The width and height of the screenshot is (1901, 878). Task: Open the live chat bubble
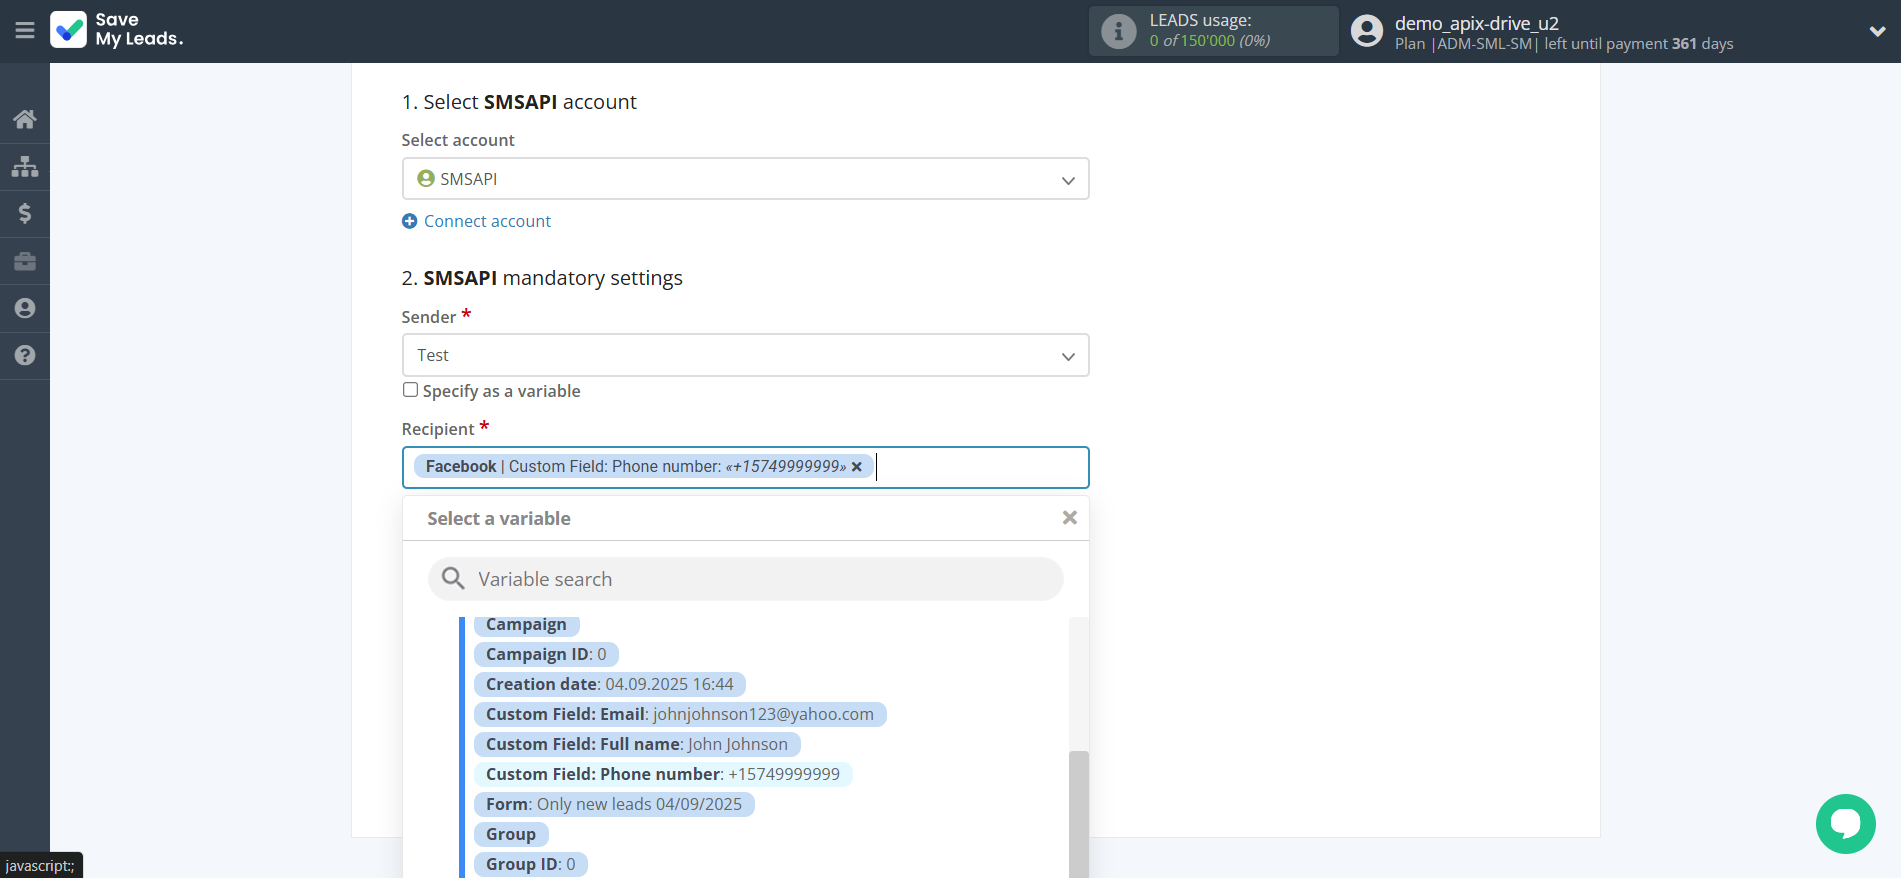[x=1845, y=823]
